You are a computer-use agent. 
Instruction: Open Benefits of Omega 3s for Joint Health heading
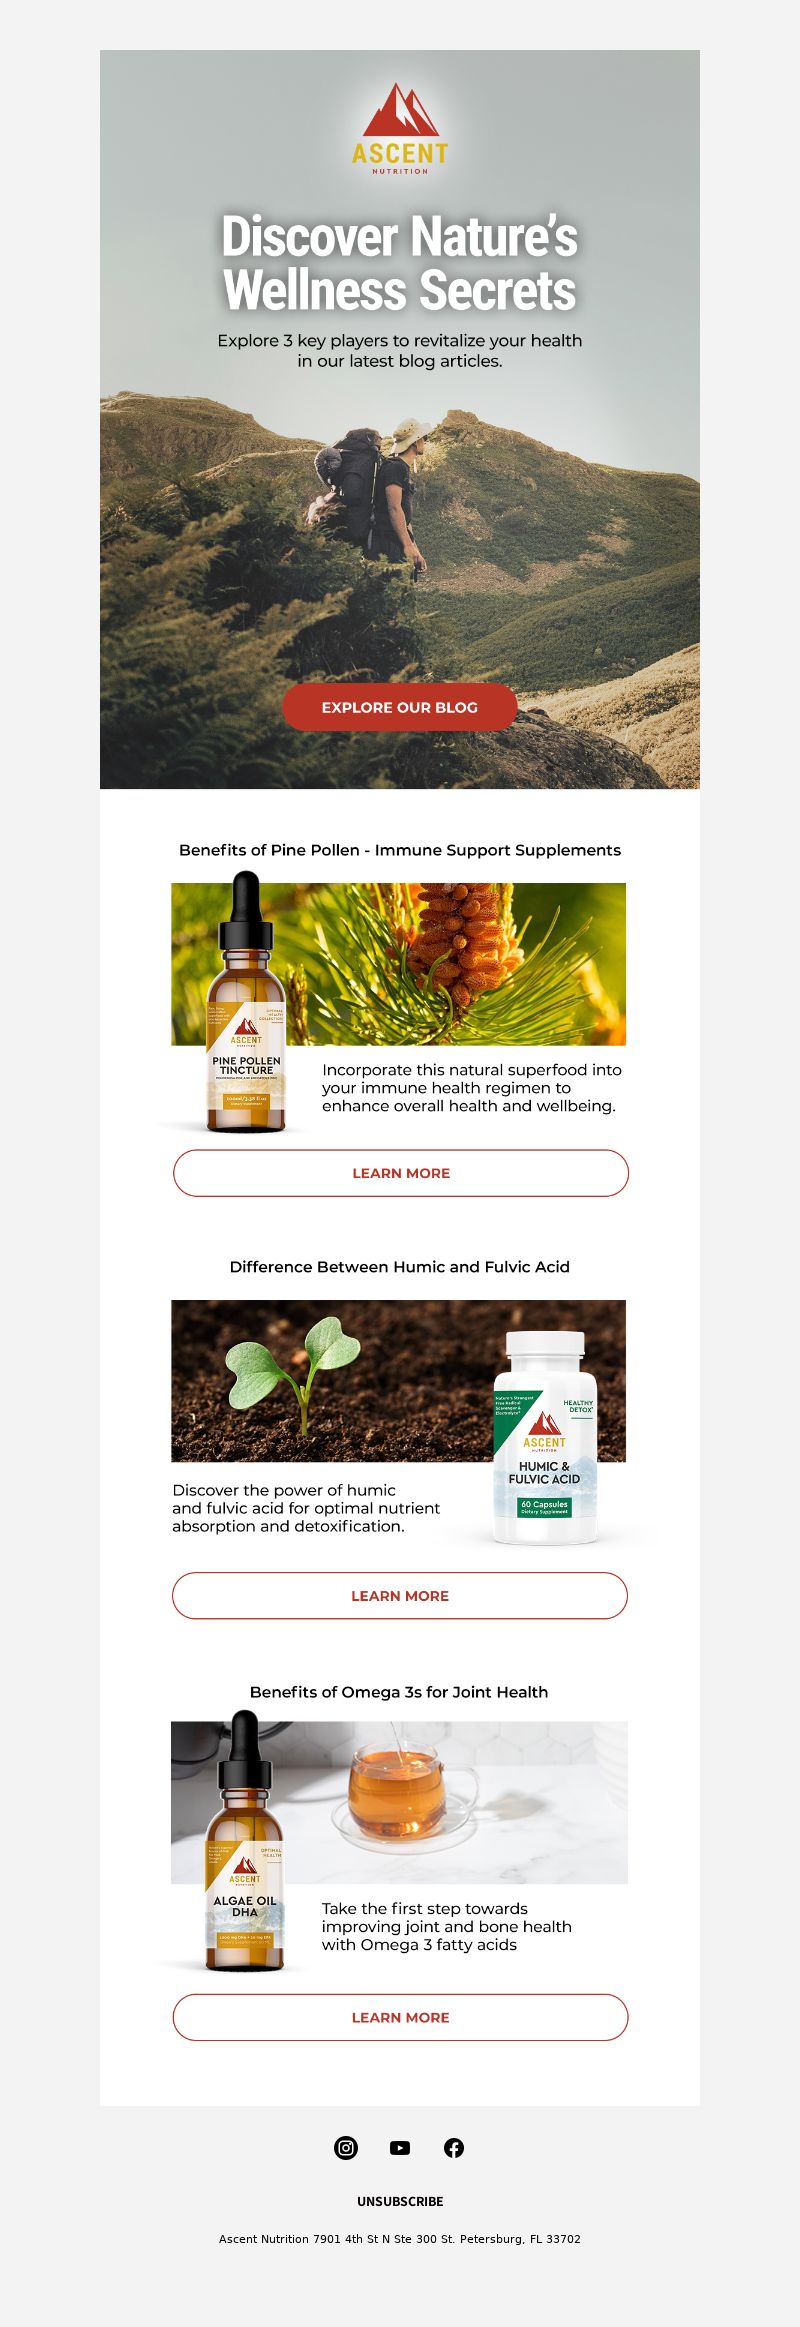(x=399, y=1692)
